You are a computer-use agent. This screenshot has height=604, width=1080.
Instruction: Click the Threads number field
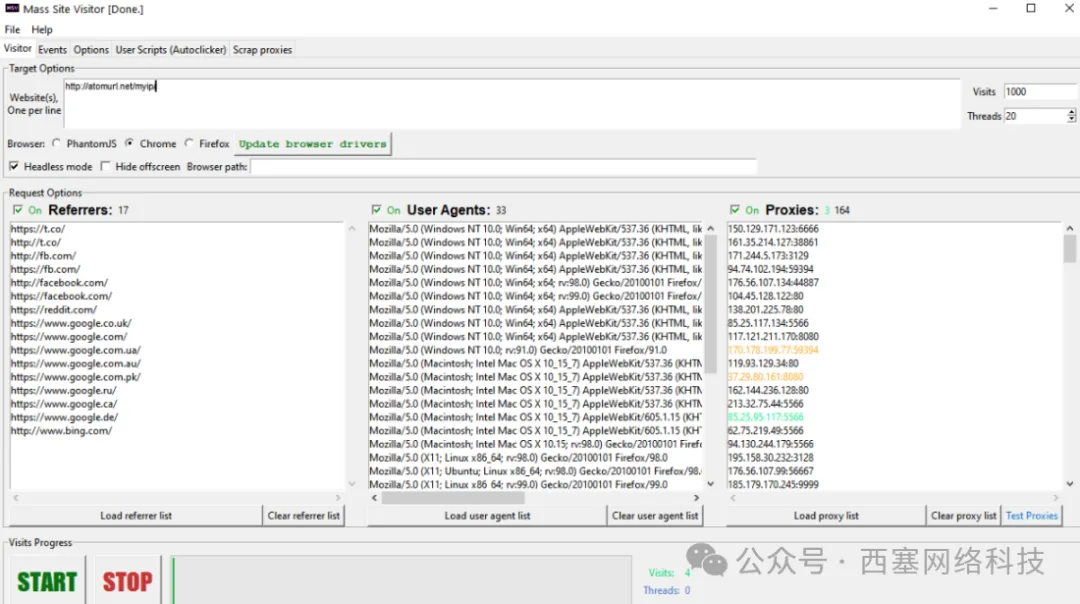click(1035, 116)
